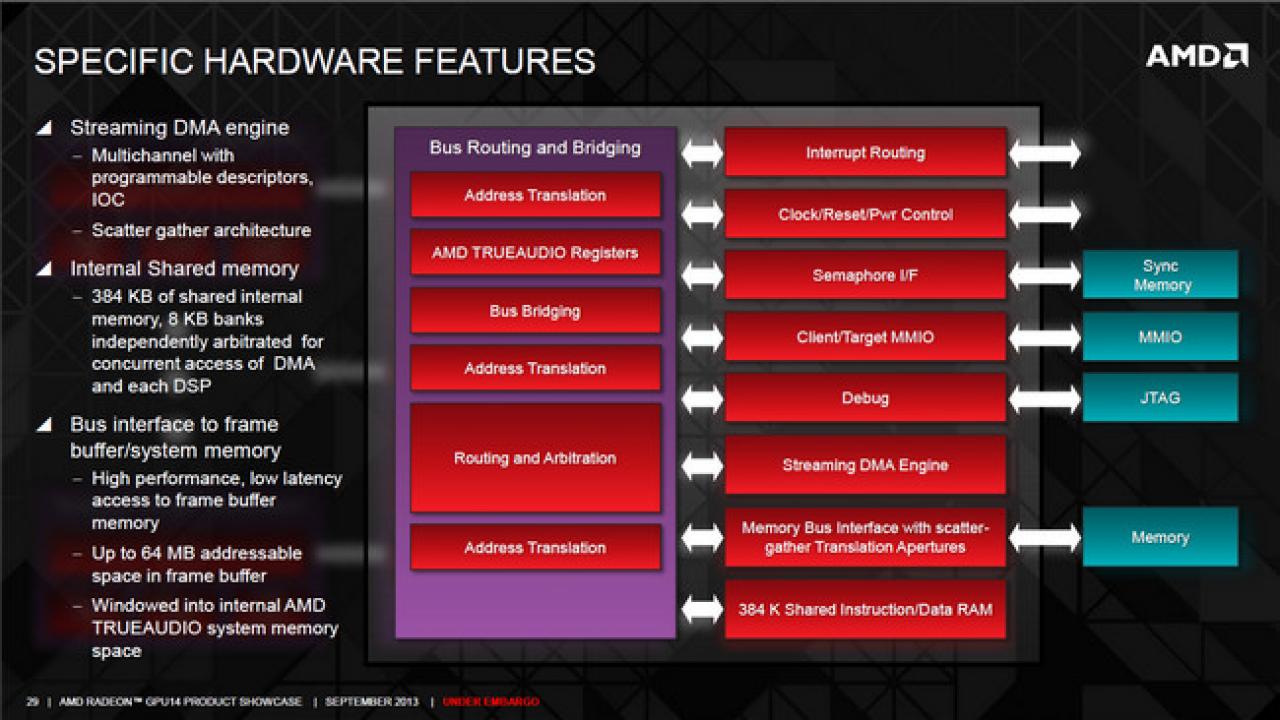Click the Debug box
This screenshot has width=1280, height=720.
865,398
